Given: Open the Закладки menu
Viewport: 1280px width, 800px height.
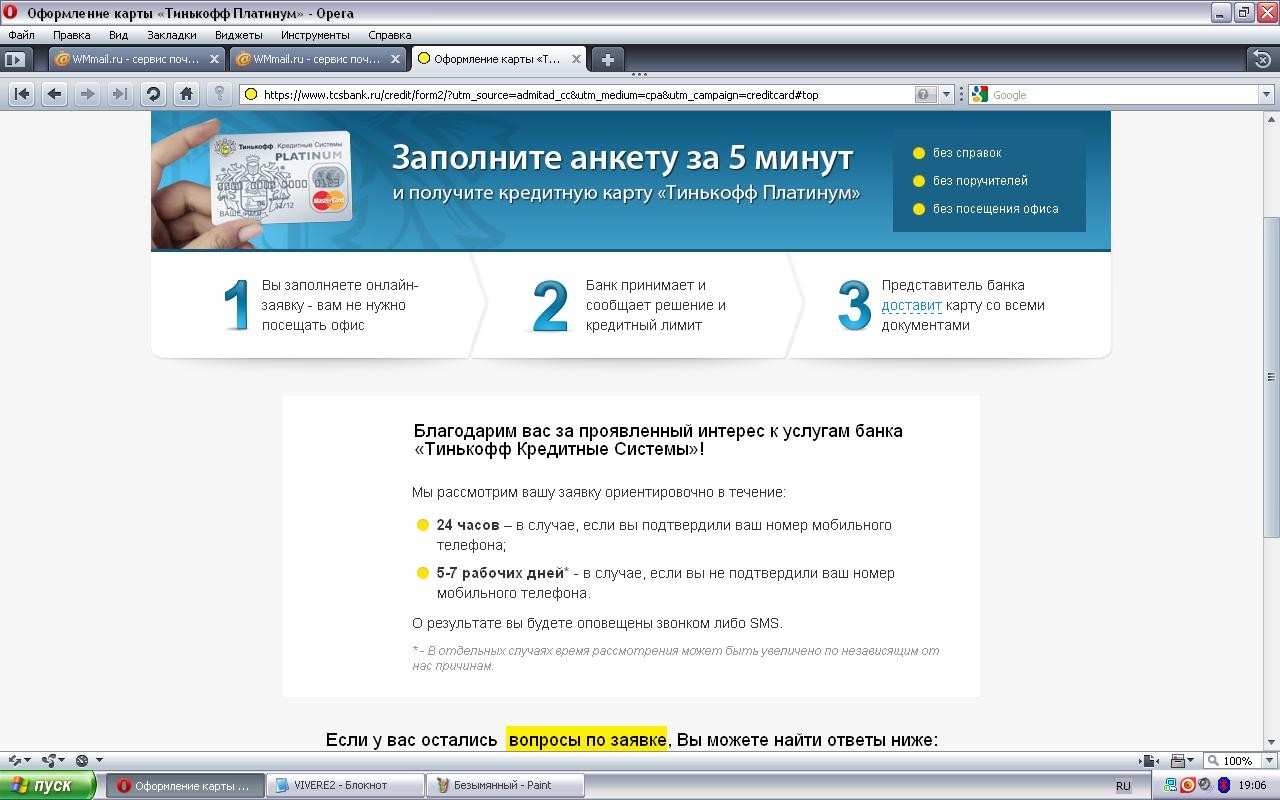Looking at the screenshot, I should [x=171, y=35].
